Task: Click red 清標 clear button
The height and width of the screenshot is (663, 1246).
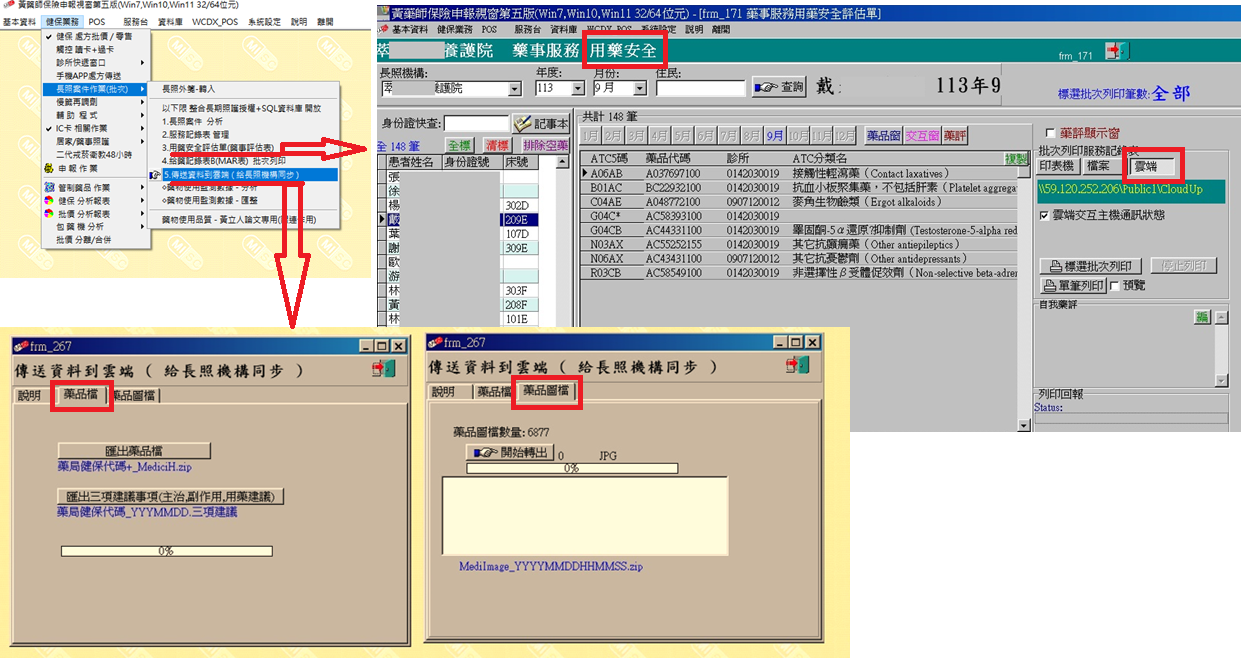Action: click(496, 146)
